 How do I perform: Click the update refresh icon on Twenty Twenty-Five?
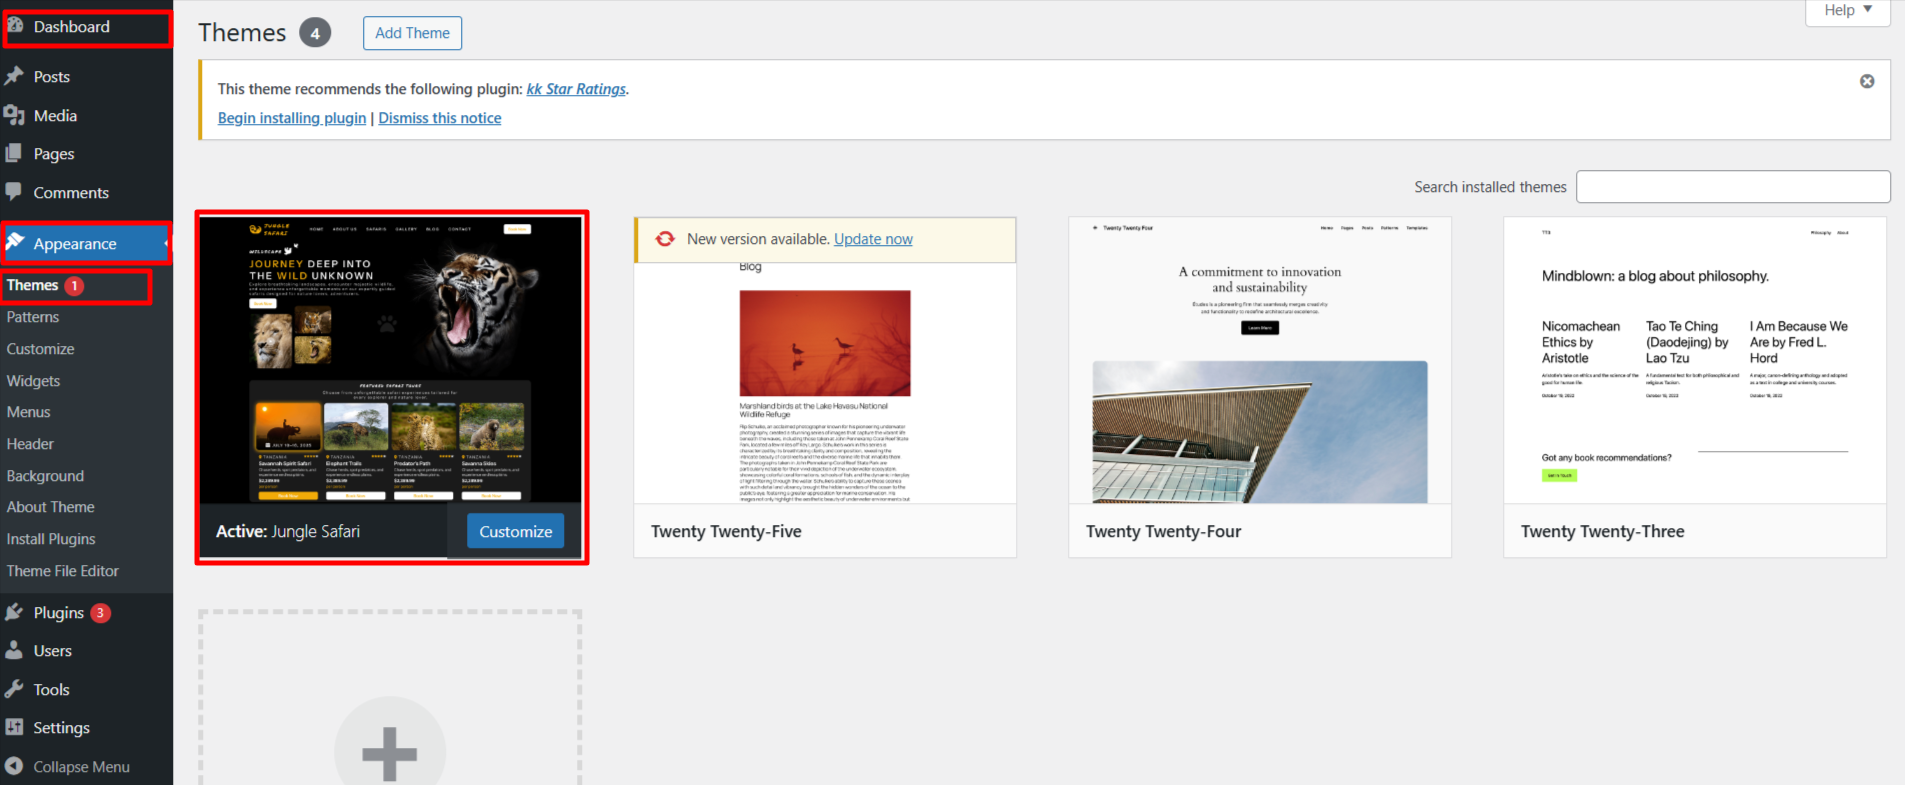665,239
